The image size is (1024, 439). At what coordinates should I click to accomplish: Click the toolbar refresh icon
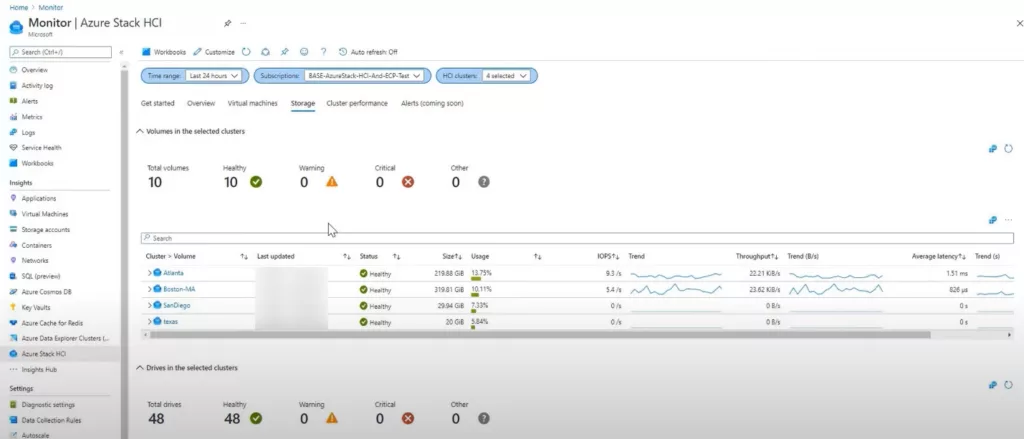pyautogui.click(x=246, y=52)
